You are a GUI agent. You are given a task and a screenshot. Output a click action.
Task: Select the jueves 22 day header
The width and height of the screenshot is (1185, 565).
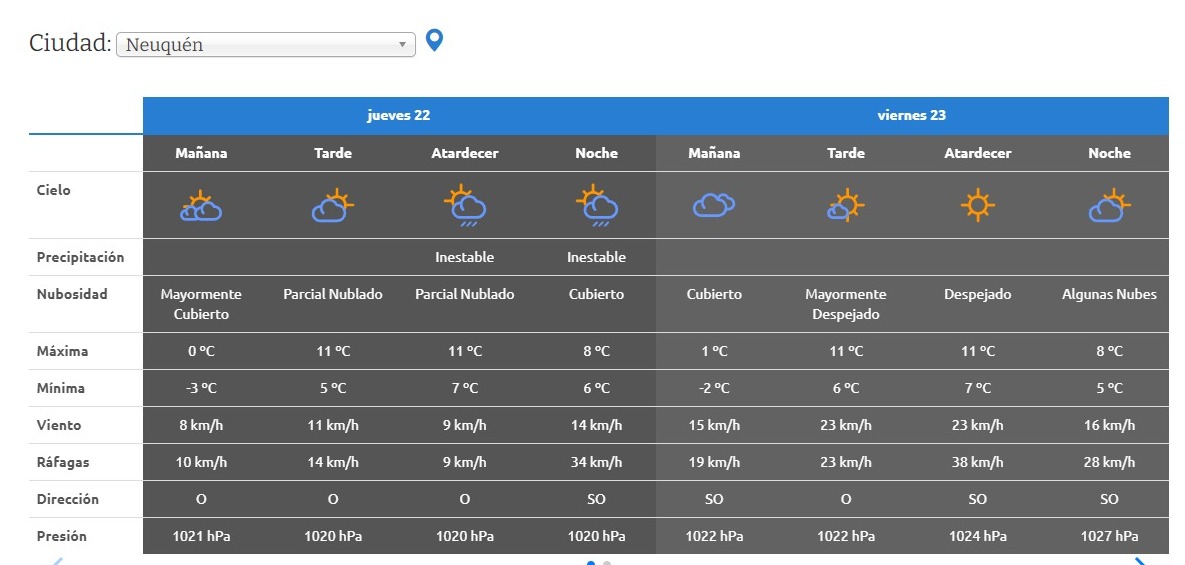[399, 115]
